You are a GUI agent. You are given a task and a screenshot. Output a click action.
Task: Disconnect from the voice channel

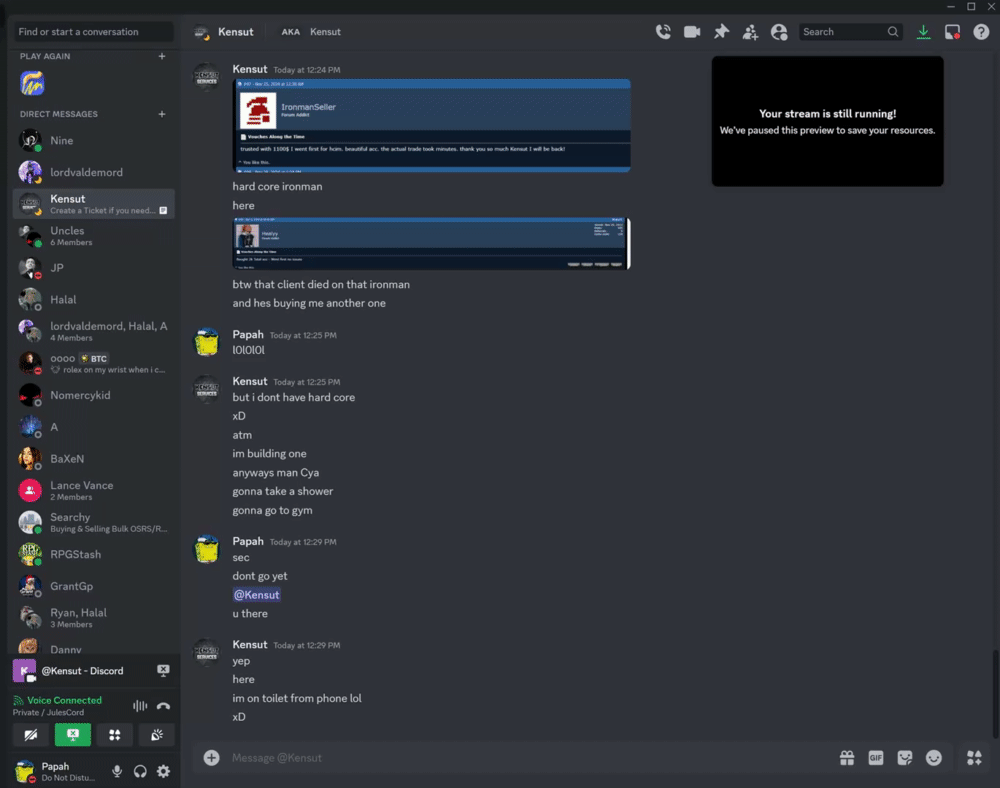tap(164, 706)
